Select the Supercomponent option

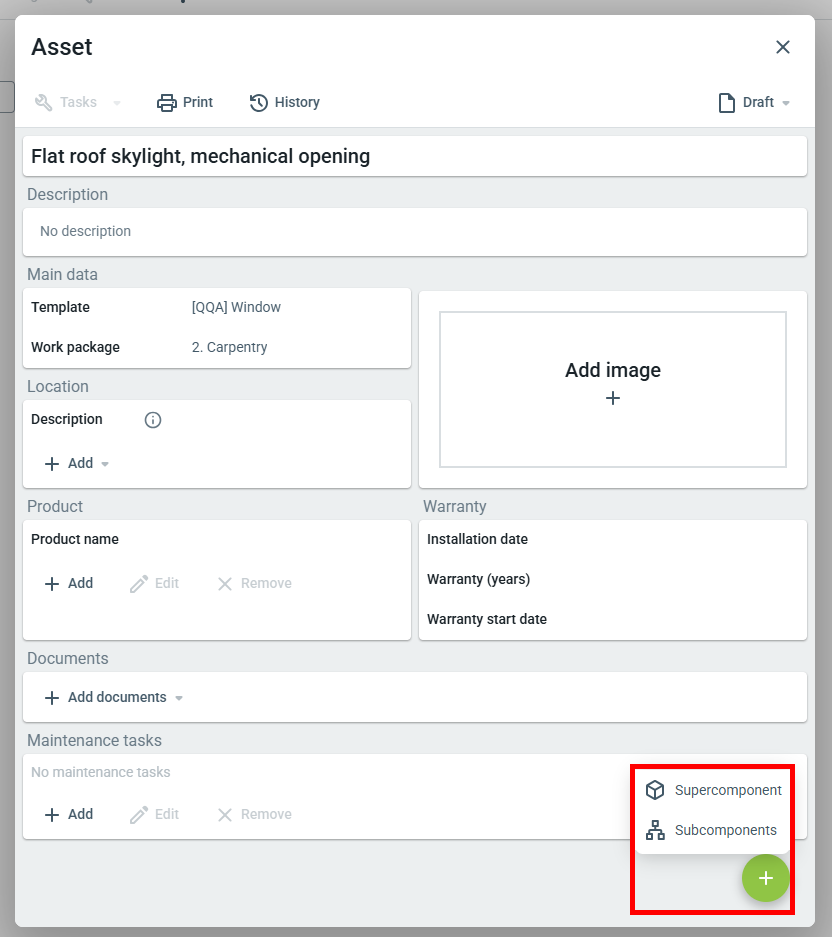[714, 790]
